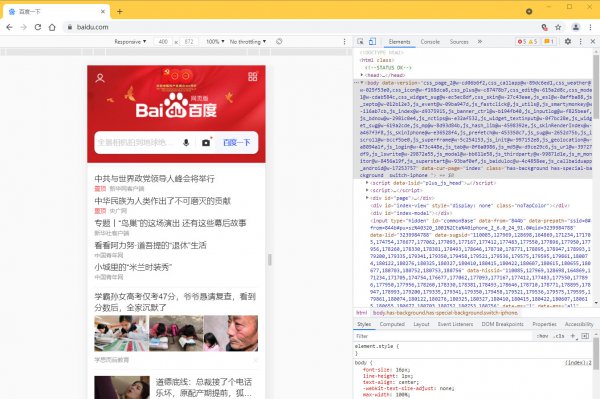Screen dimensions: 600x399
Task: Show more DevTools tabs chevron
Action: click(x=480, y=41)
